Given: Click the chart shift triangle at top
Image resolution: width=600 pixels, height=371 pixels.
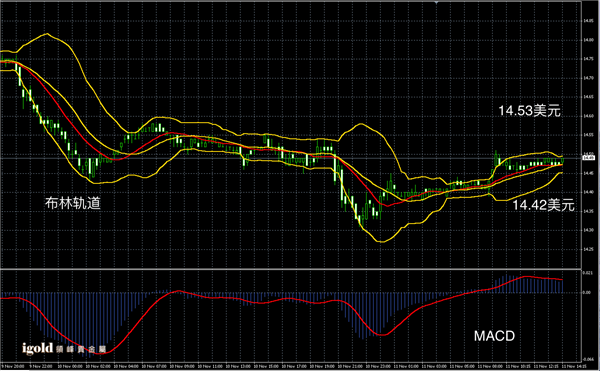Looking at the screenshot, I should (x=436, y=3).
